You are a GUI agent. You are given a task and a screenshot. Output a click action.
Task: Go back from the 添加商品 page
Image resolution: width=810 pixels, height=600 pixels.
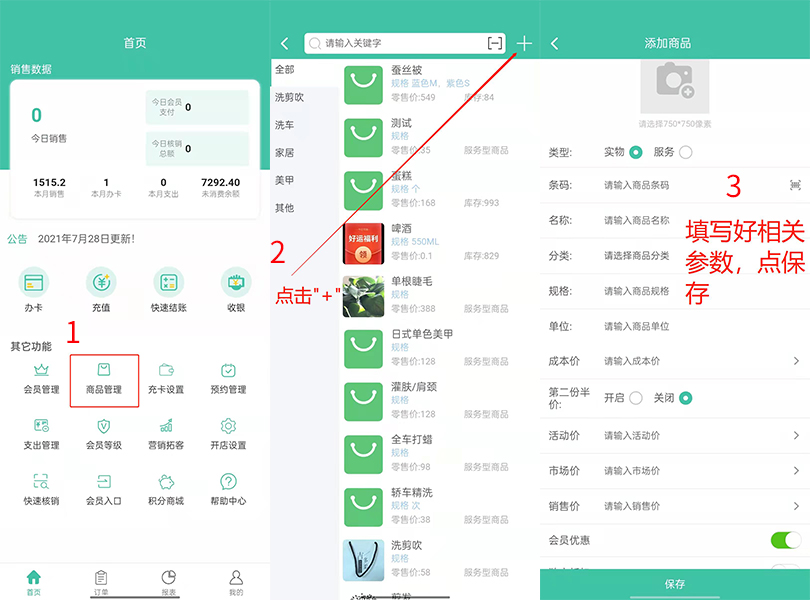(555, 43)
